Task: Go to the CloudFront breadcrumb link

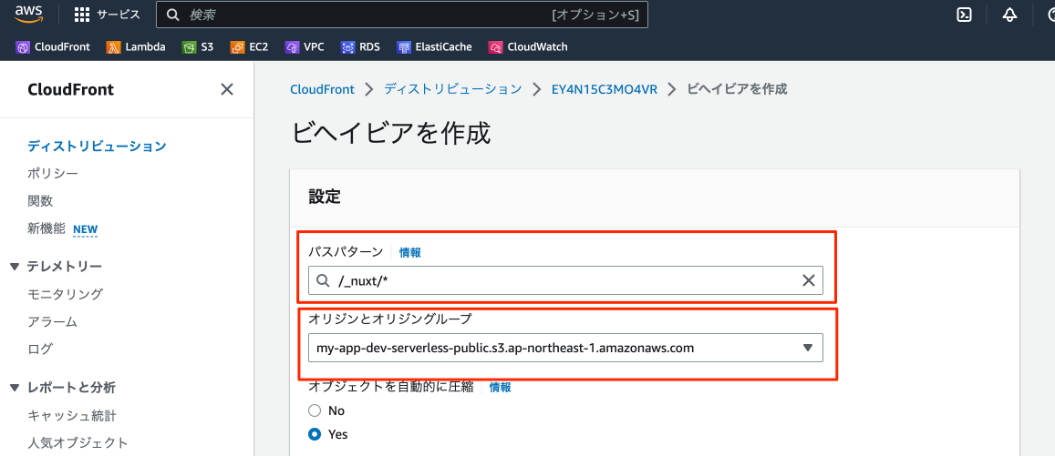Action: click(322, 89)
